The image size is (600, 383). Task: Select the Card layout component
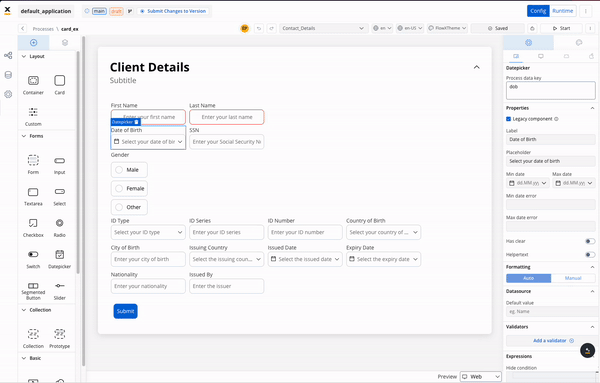[x=60, y=85]
